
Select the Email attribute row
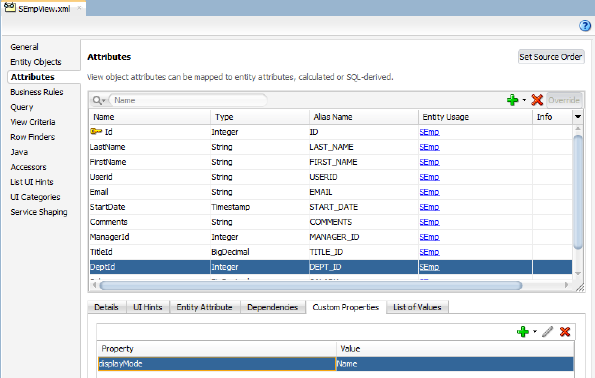pos(331,192)
